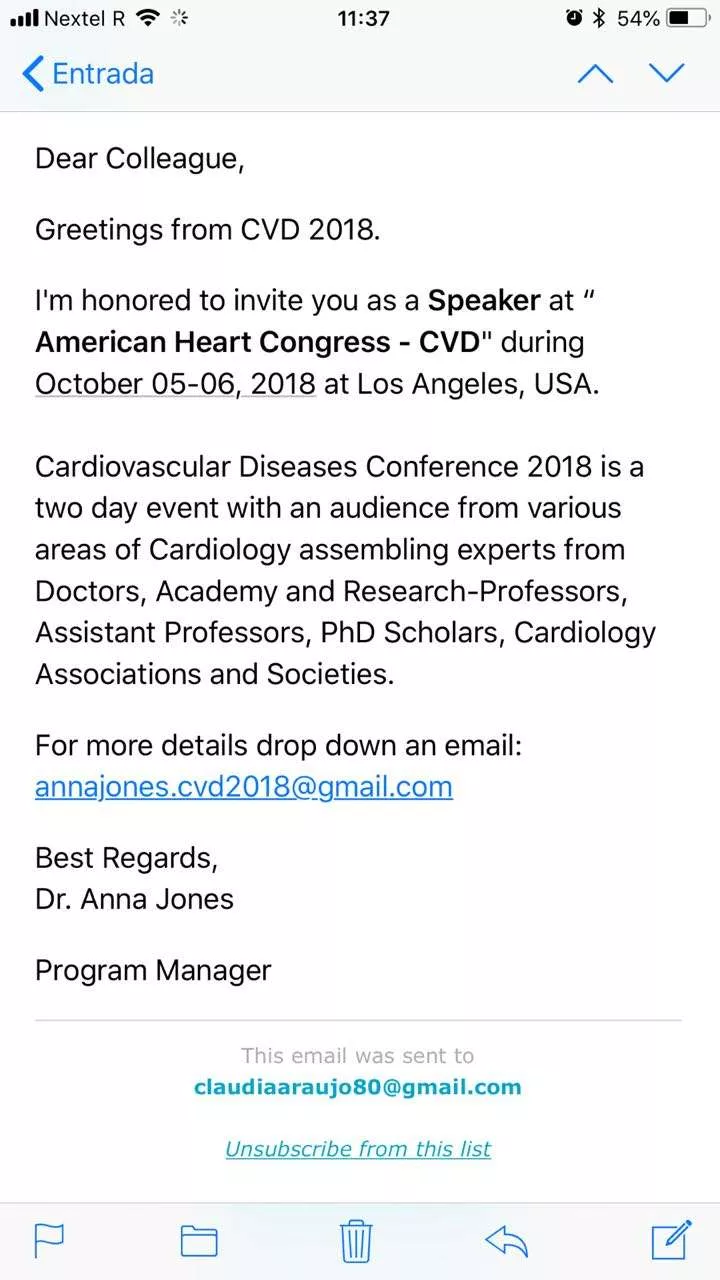The image size is (720, 1280).
Task: Tap the alarm clock status icon
Action: [x=573, y=18]
